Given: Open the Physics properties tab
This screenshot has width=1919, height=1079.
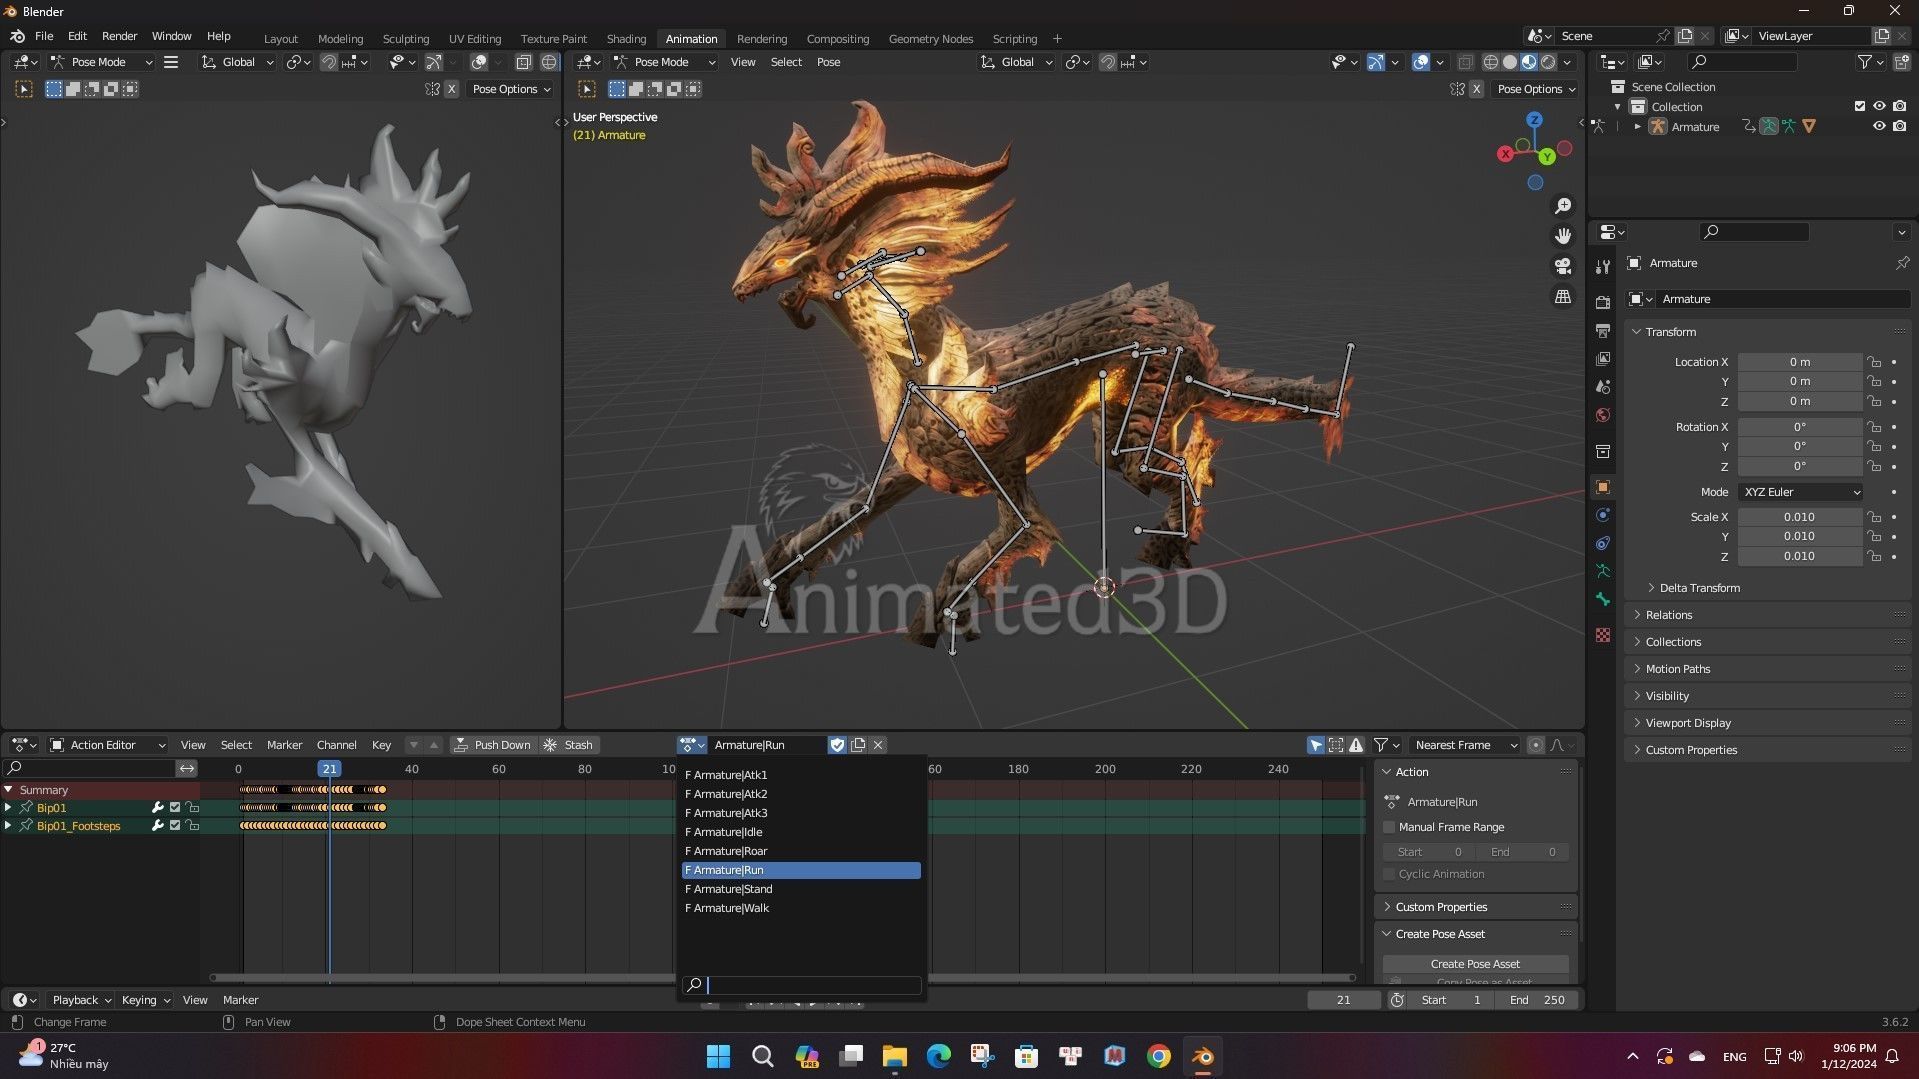Looking at the screenshot, I should pos(1603,515).
